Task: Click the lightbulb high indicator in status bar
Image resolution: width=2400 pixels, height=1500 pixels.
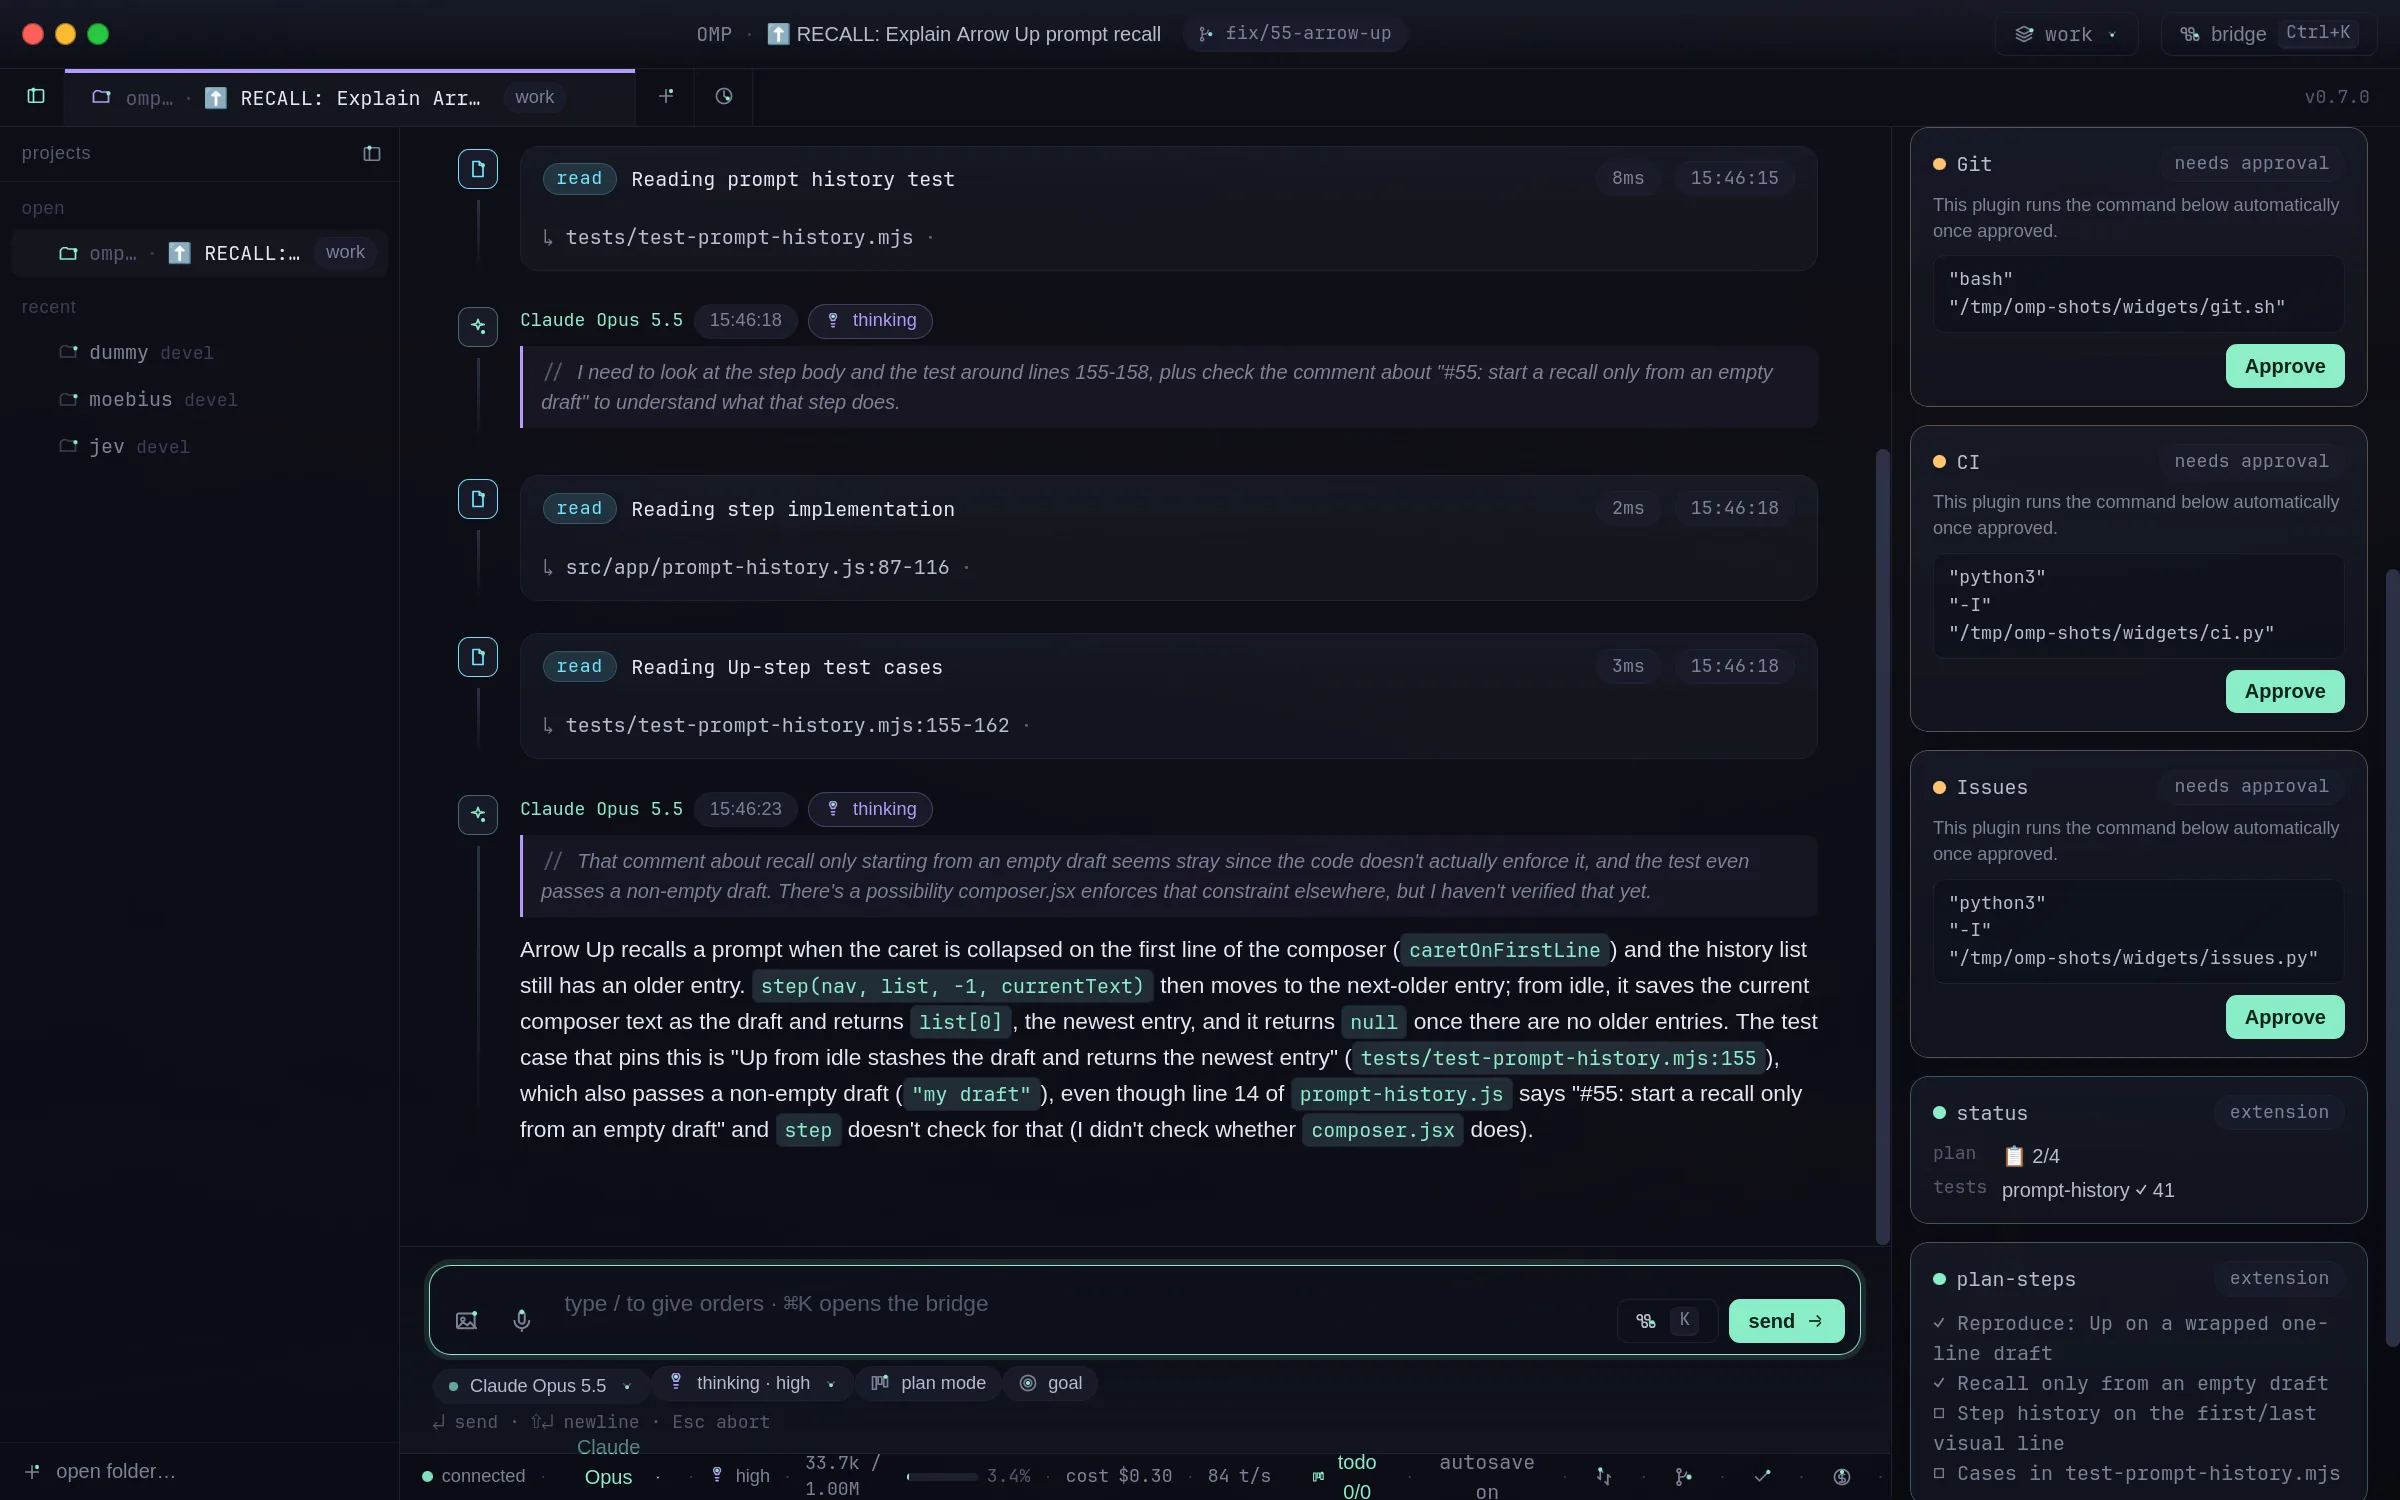Action: tap(740, 1476)
